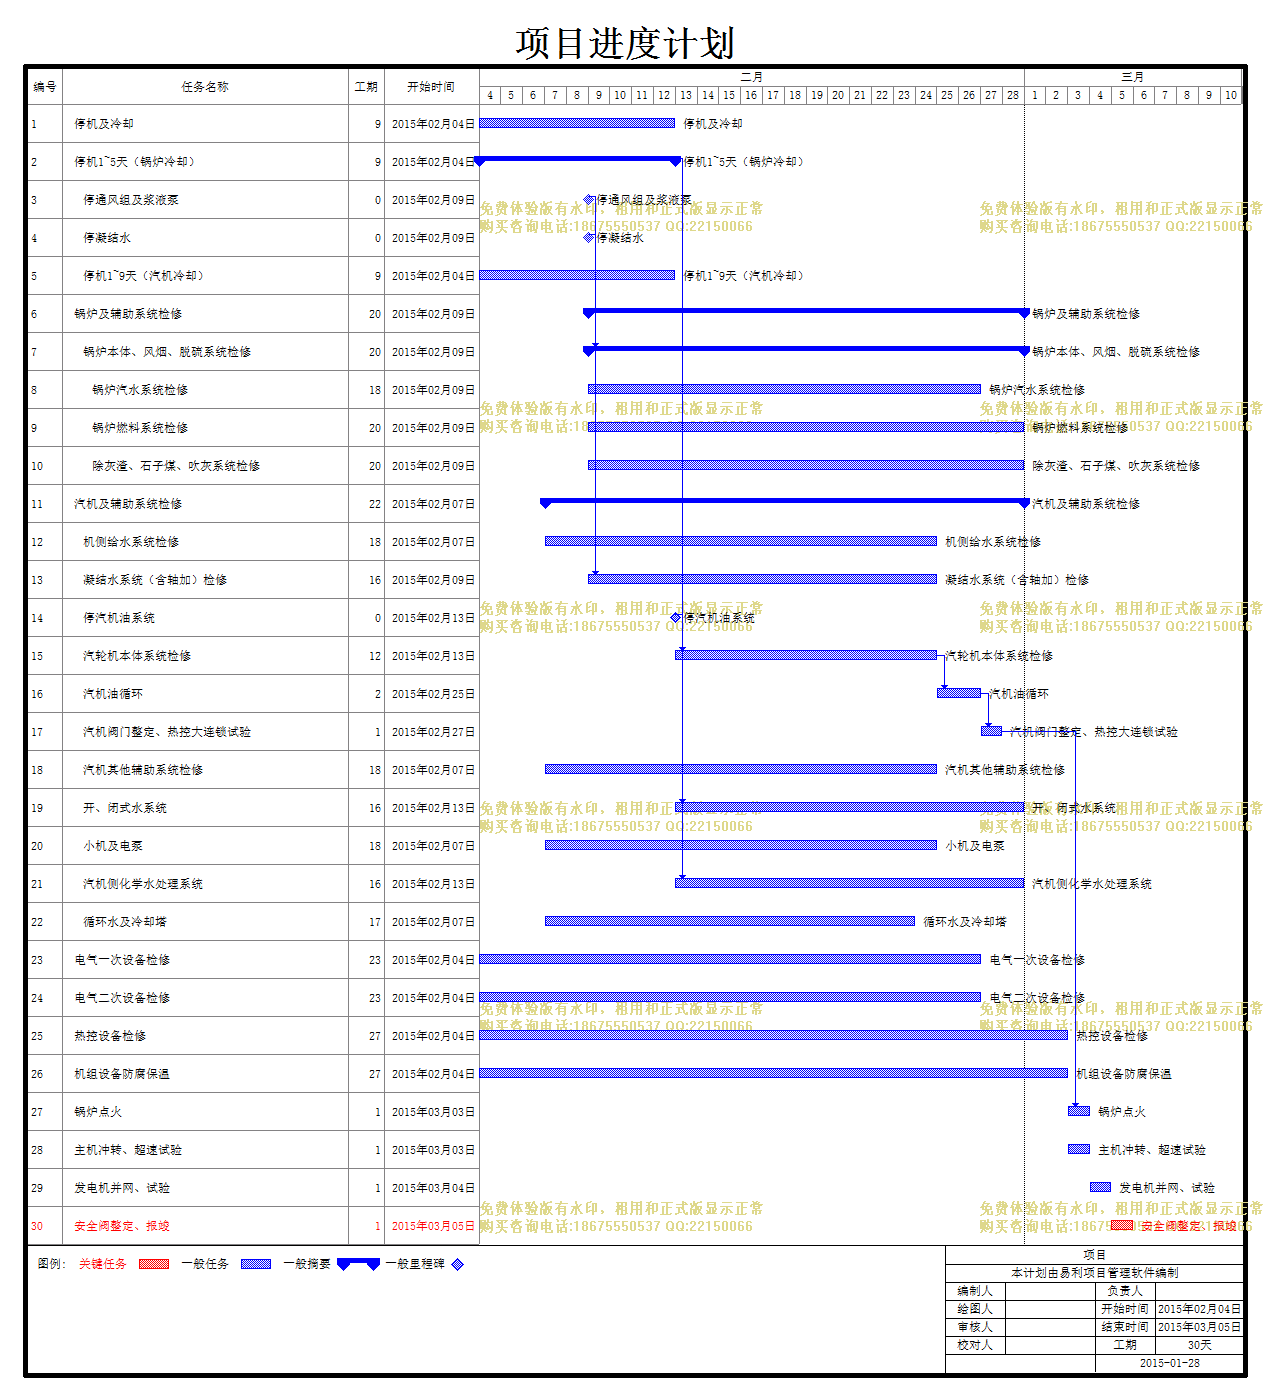
Task: Click start date 2015年03月04日 of 发电机并网、试验
Action: [433, 1188]
